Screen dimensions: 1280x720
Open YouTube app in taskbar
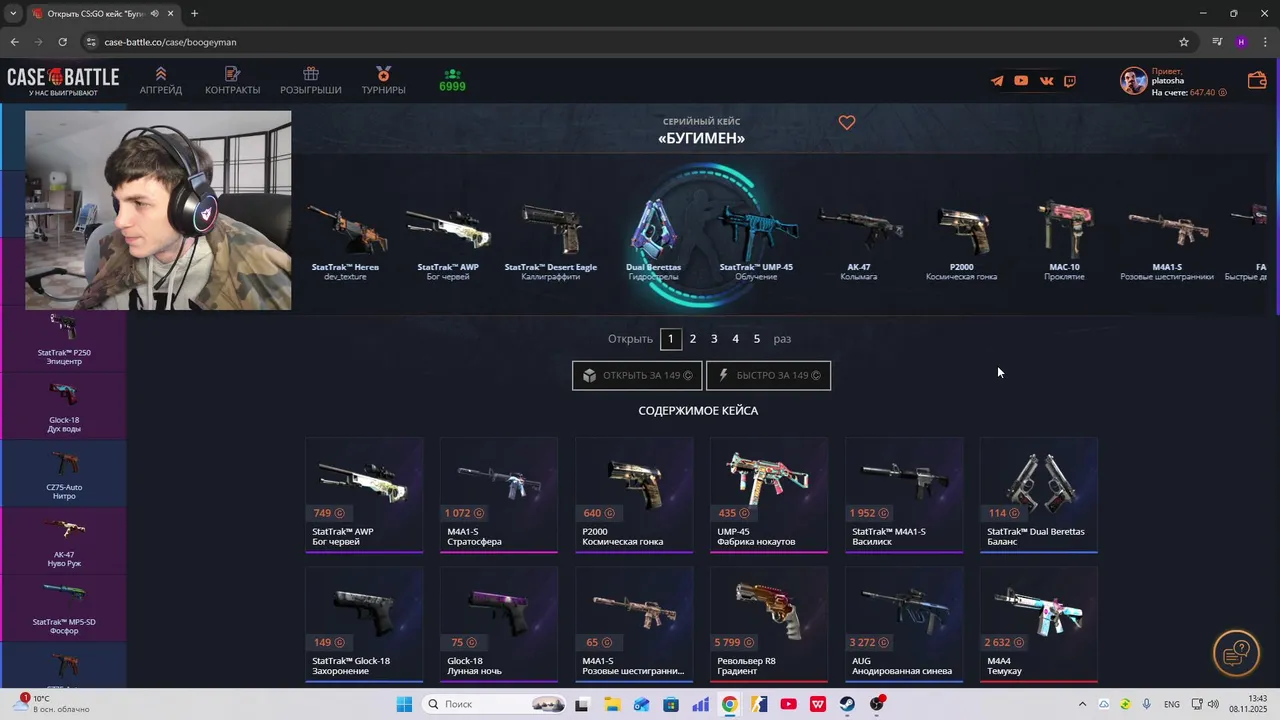pyautogui.click(x=788, y=704)
